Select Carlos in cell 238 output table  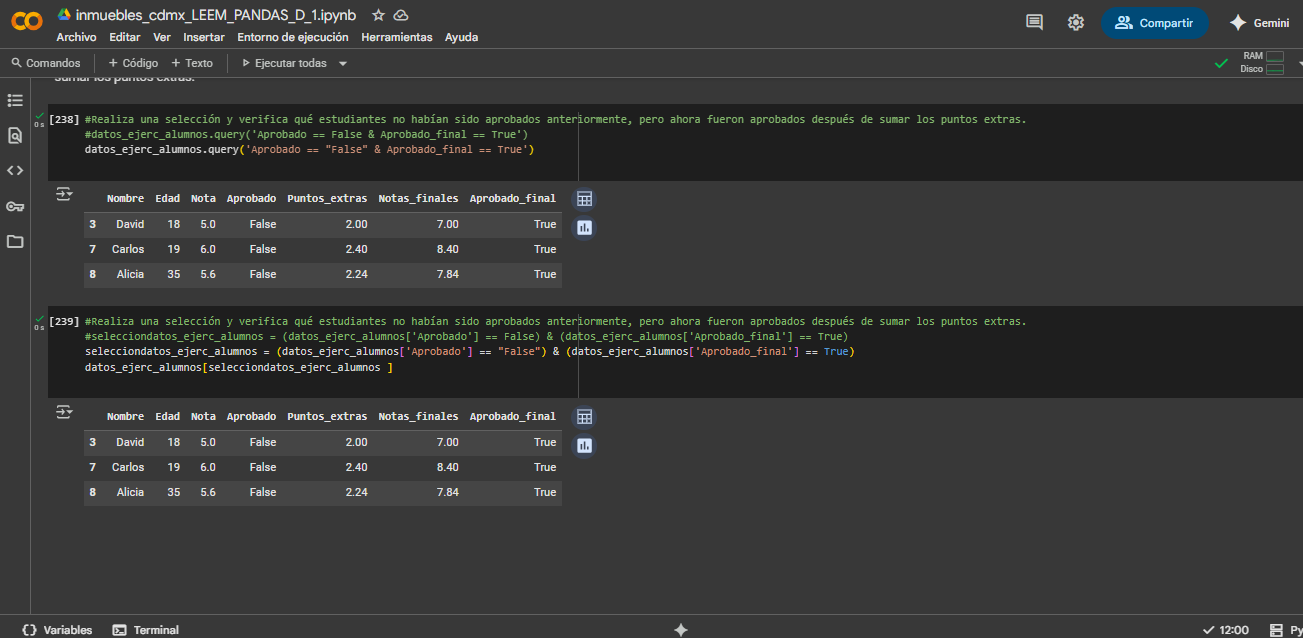pyautogui.click(x=128, y=249)
